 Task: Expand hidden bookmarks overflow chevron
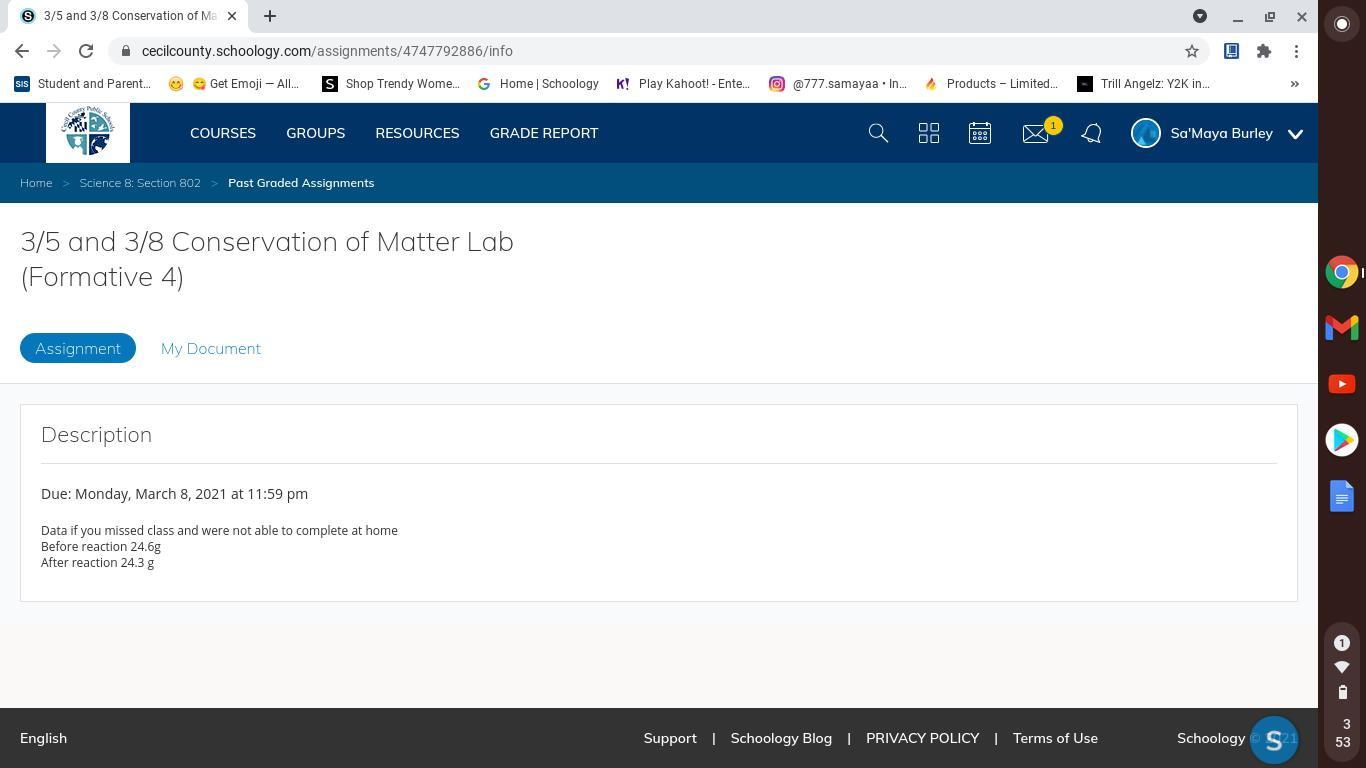1294,84
